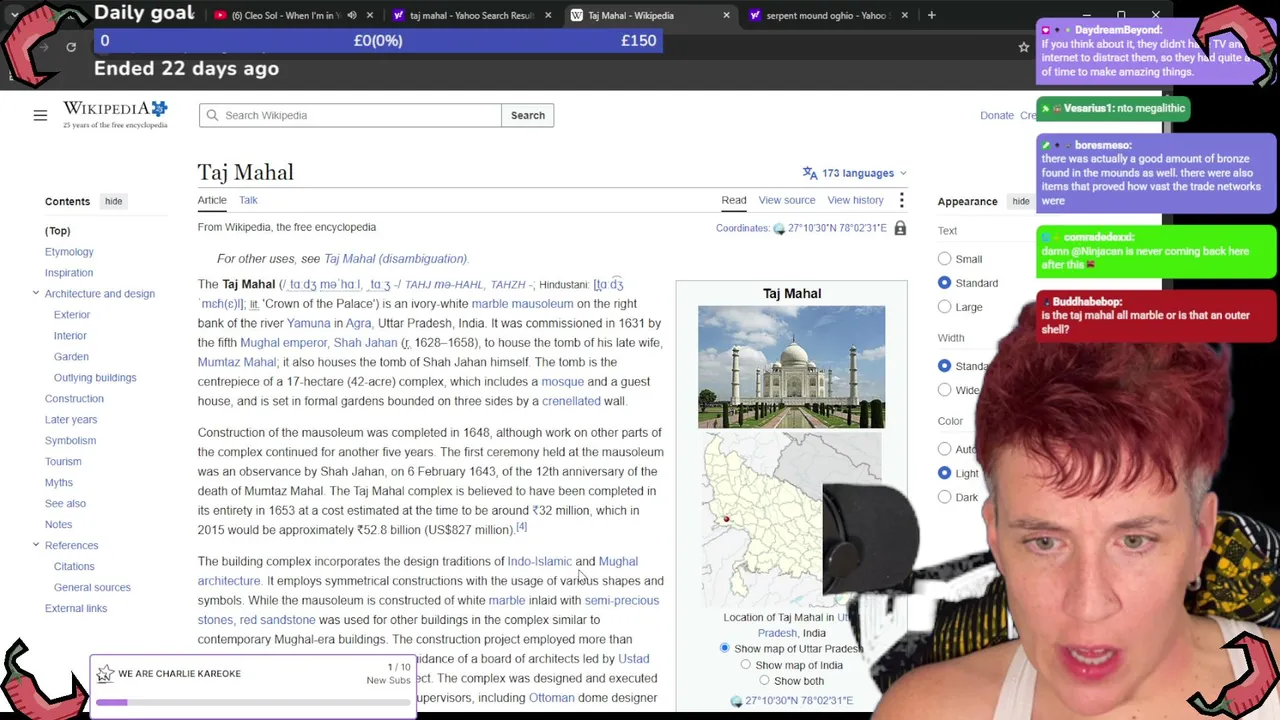Open the View history tab
1280x720 pixels.
tap(855, 200)
